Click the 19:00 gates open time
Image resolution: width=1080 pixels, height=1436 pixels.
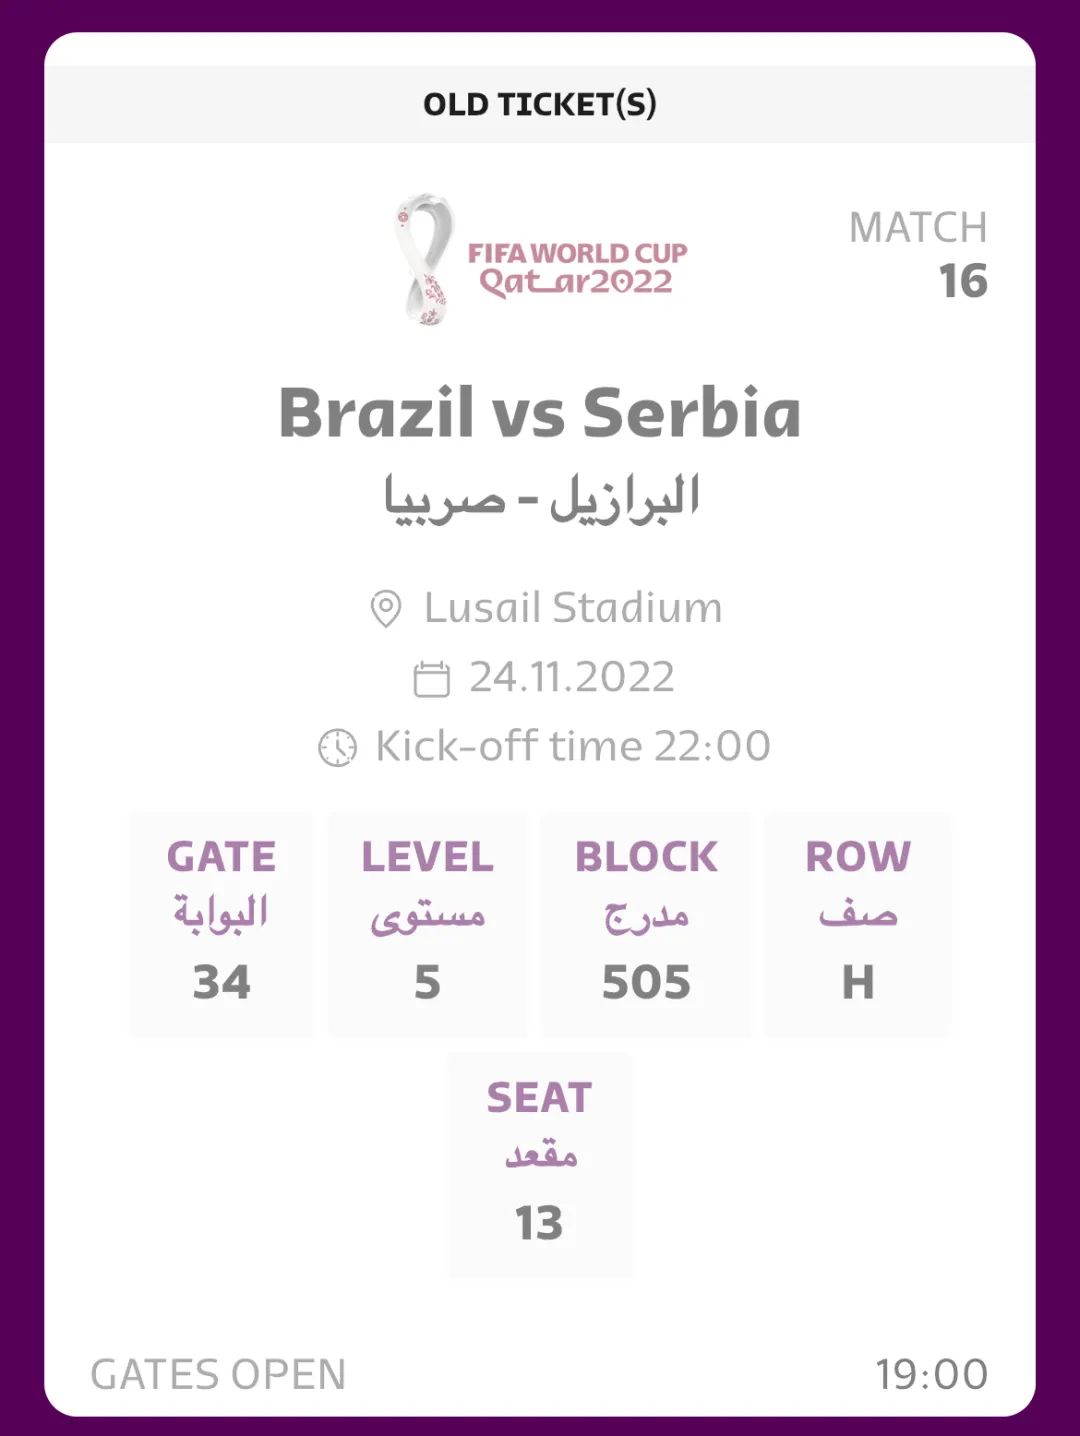point(931,1374)
